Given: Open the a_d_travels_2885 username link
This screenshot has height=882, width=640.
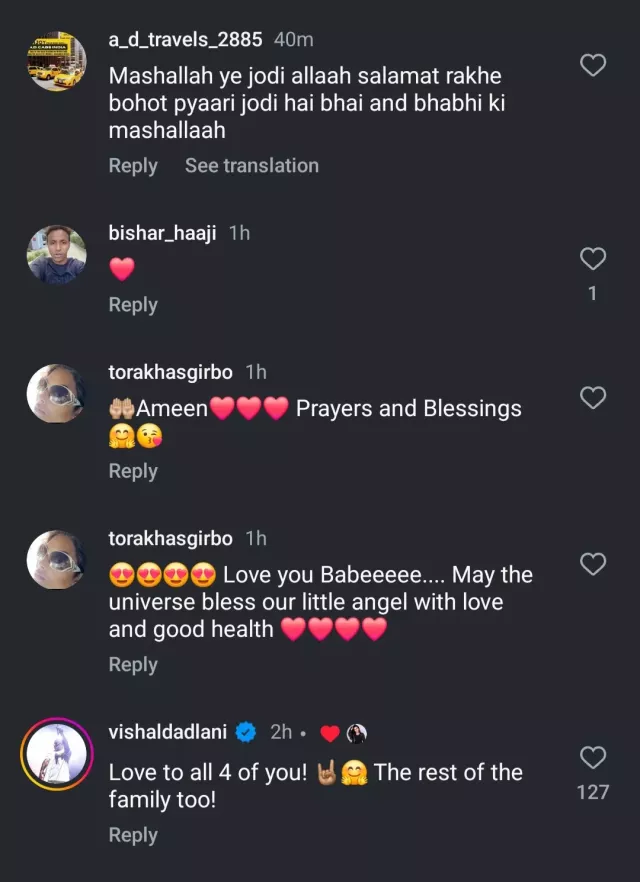Looking at the screenshot, I should (x=185, y=40).
